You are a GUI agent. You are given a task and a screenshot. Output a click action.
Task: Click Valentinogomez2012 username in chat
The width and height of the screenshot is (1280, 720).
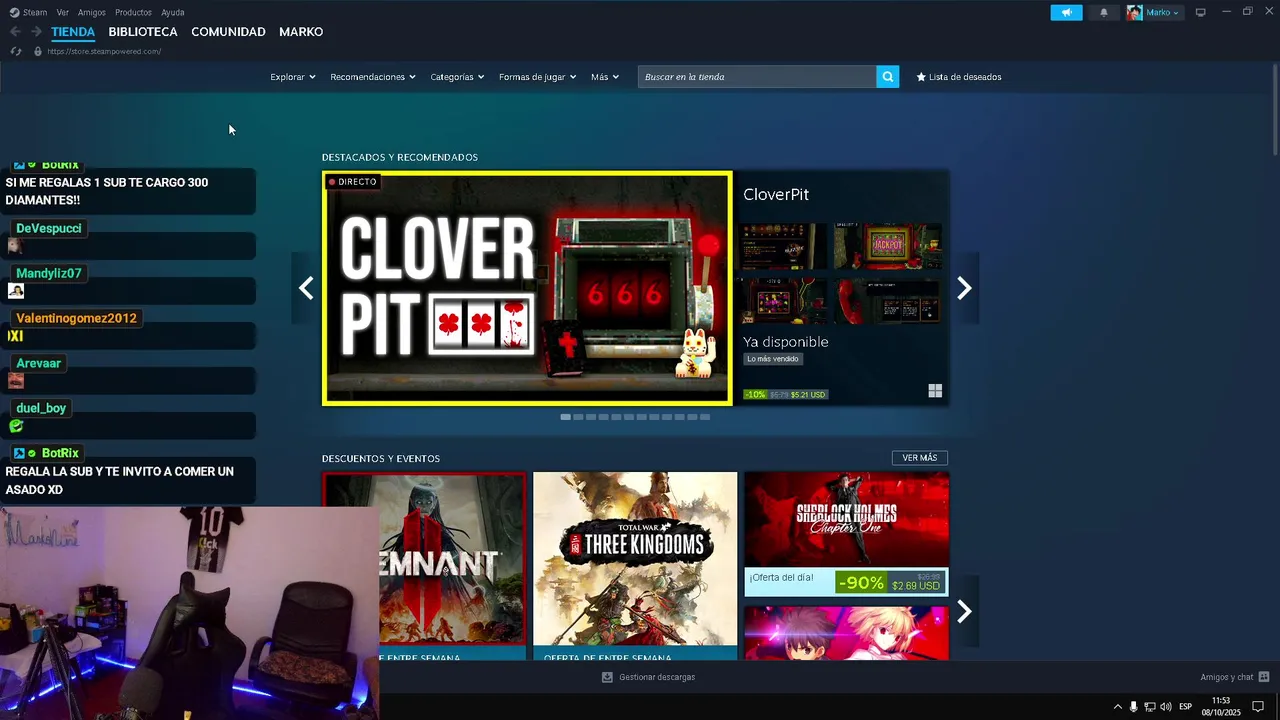pos(76,318)
